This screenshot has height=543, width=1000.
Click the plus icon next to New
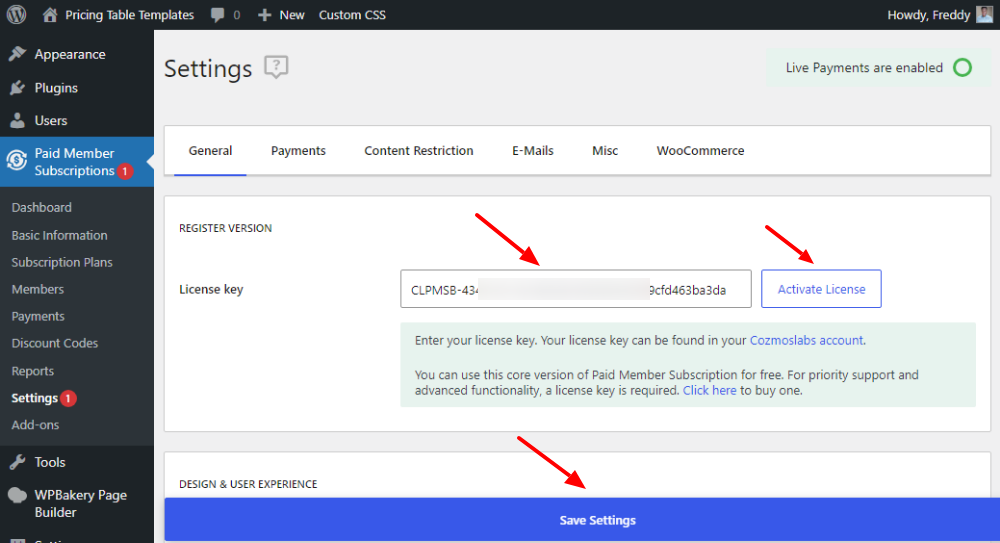265,15
